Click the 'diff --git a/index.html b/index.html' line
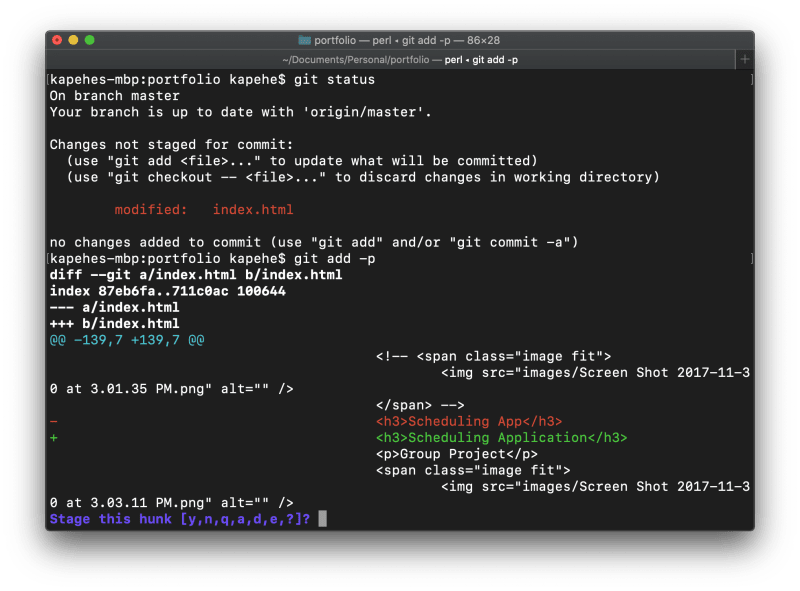The width and height of the screenshot is (800, 591). 195,275
